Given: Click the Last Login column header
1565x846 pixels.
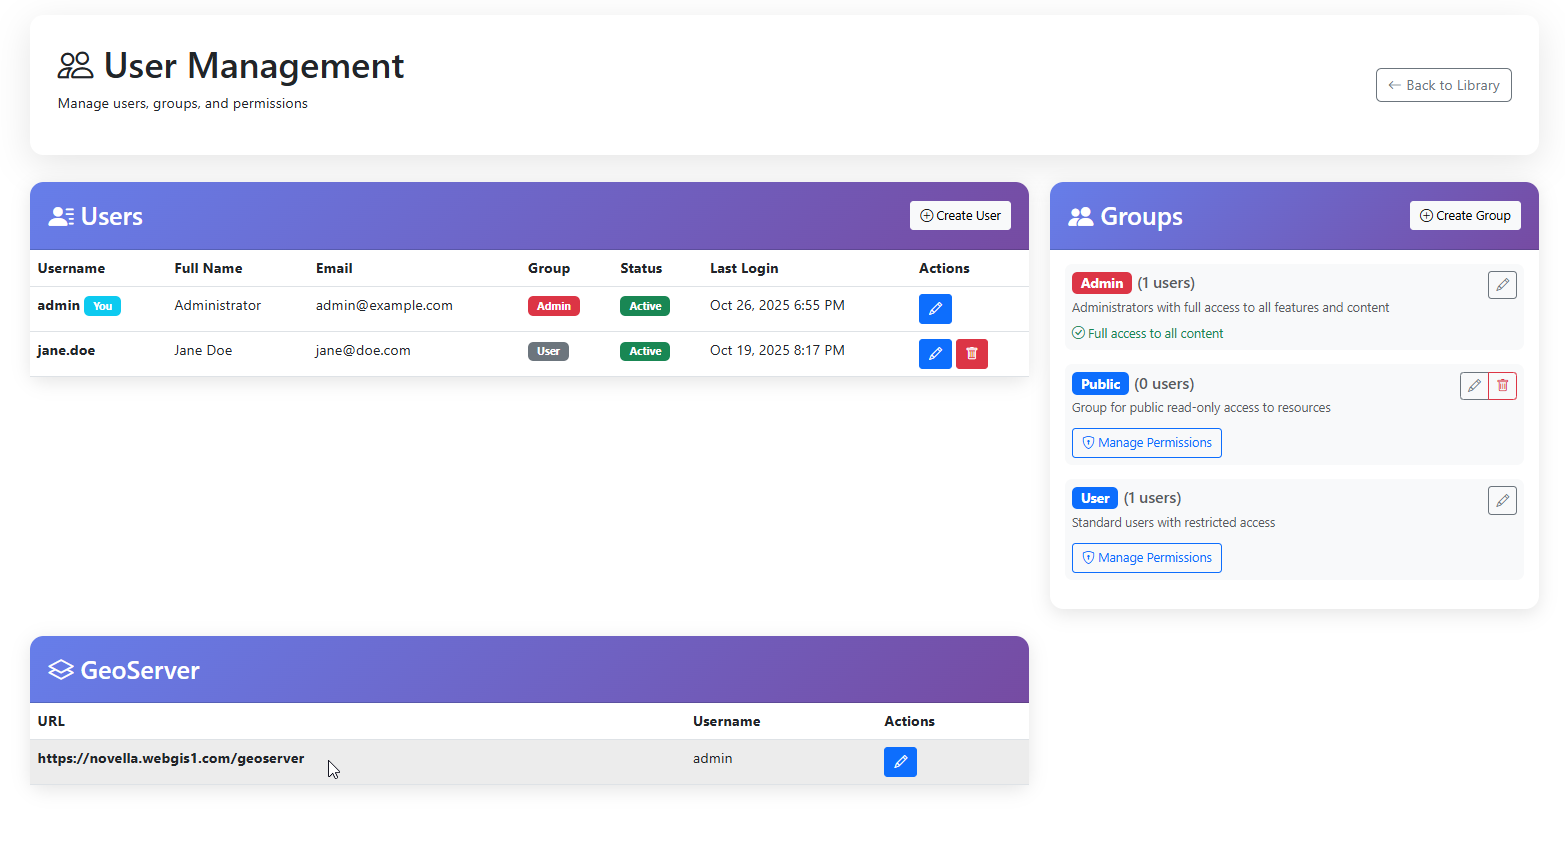Looking at the screenshot, I should point(743,268).
